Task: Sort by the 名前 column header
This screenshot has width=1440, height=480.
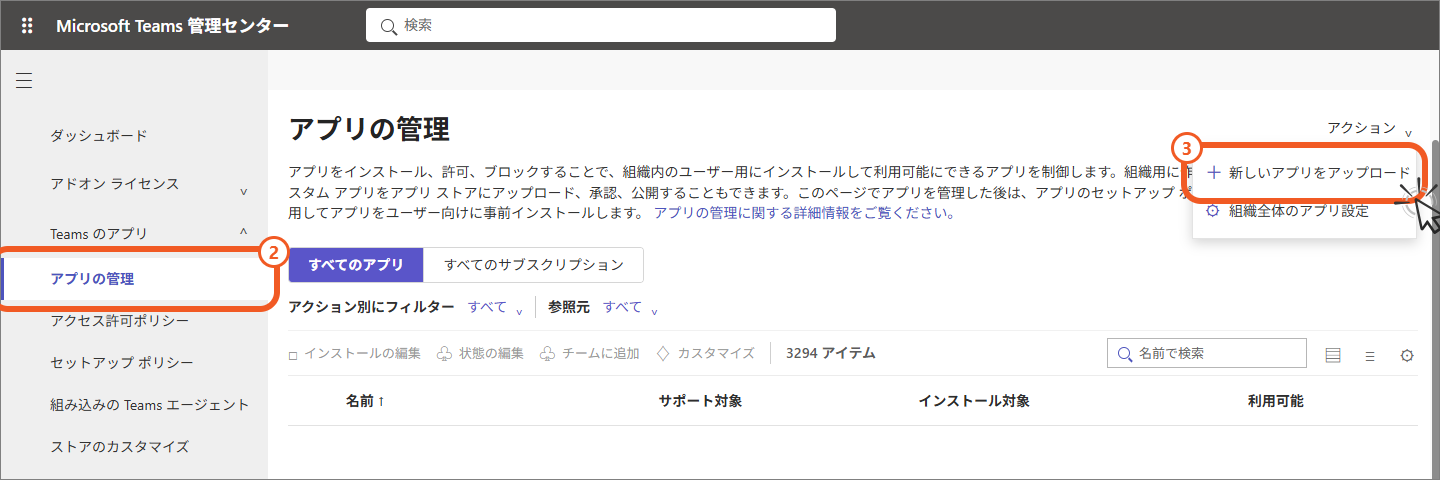Action: [365, 401]
